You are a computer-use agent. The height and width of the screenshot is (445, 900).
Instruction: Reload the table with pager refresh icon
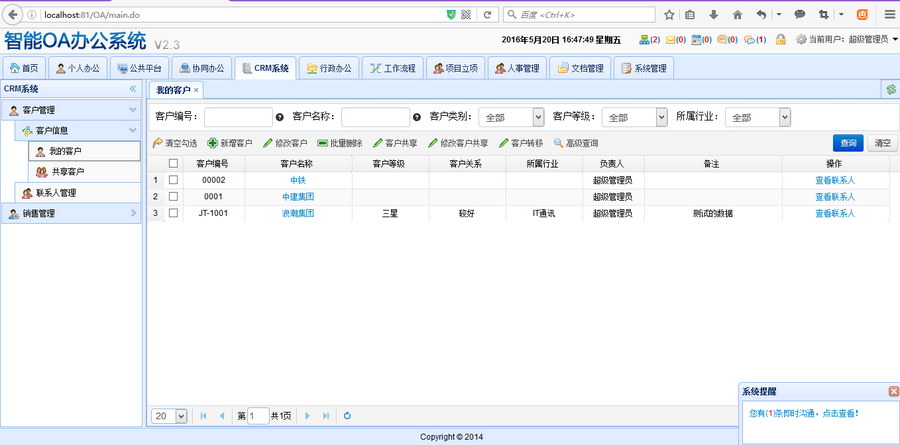coord(347,416)
